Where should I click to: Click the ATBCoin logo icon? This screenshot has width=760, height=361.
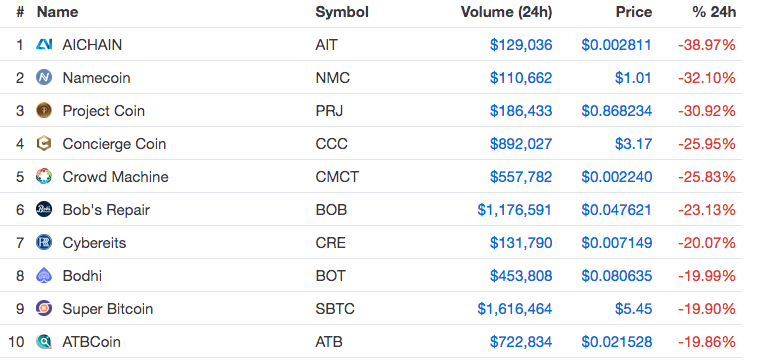(44, 342)
